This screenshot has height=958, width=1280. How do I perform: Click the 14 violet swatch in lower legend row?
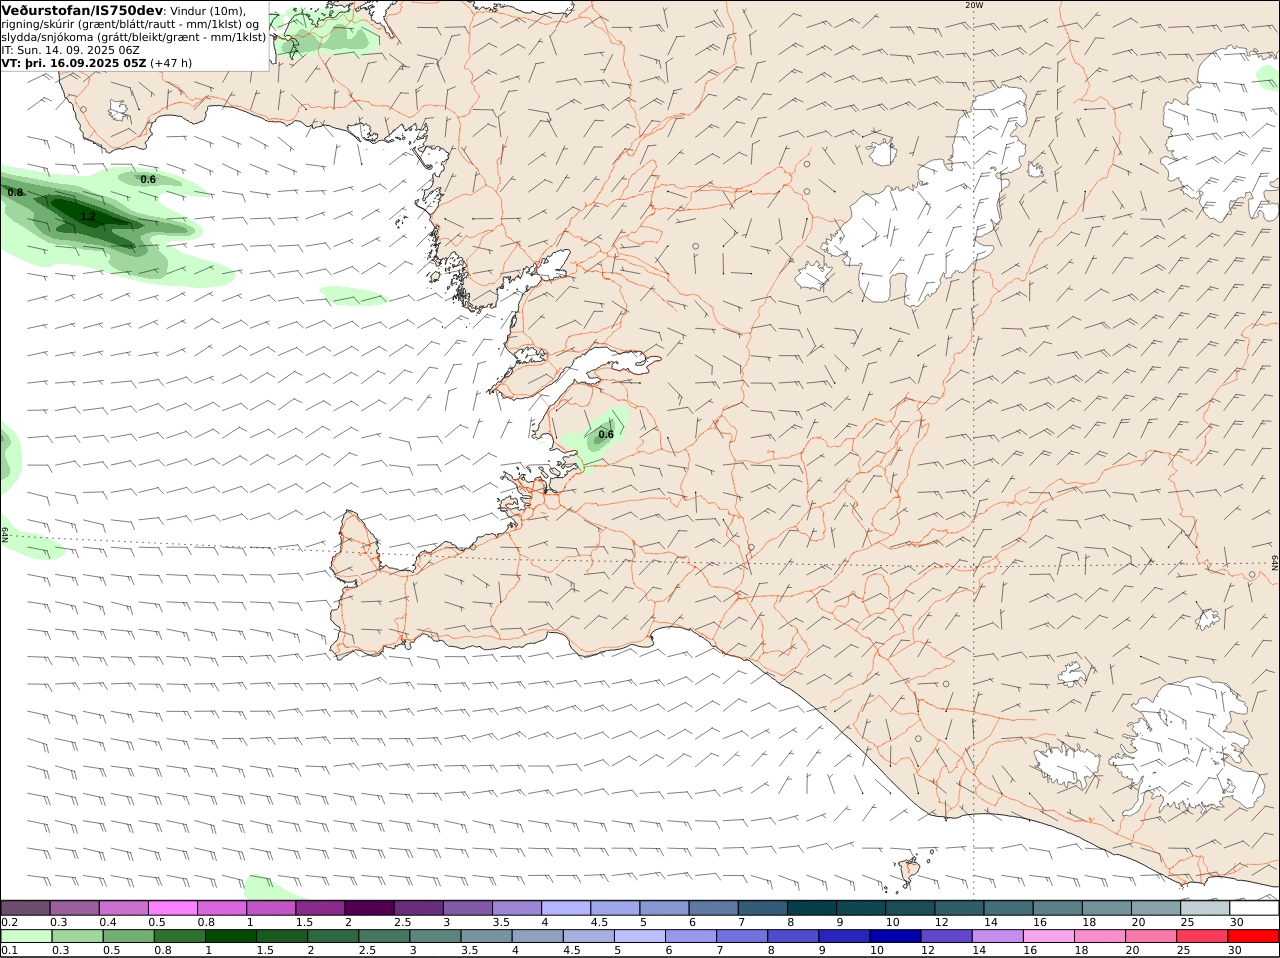(997, 936)
